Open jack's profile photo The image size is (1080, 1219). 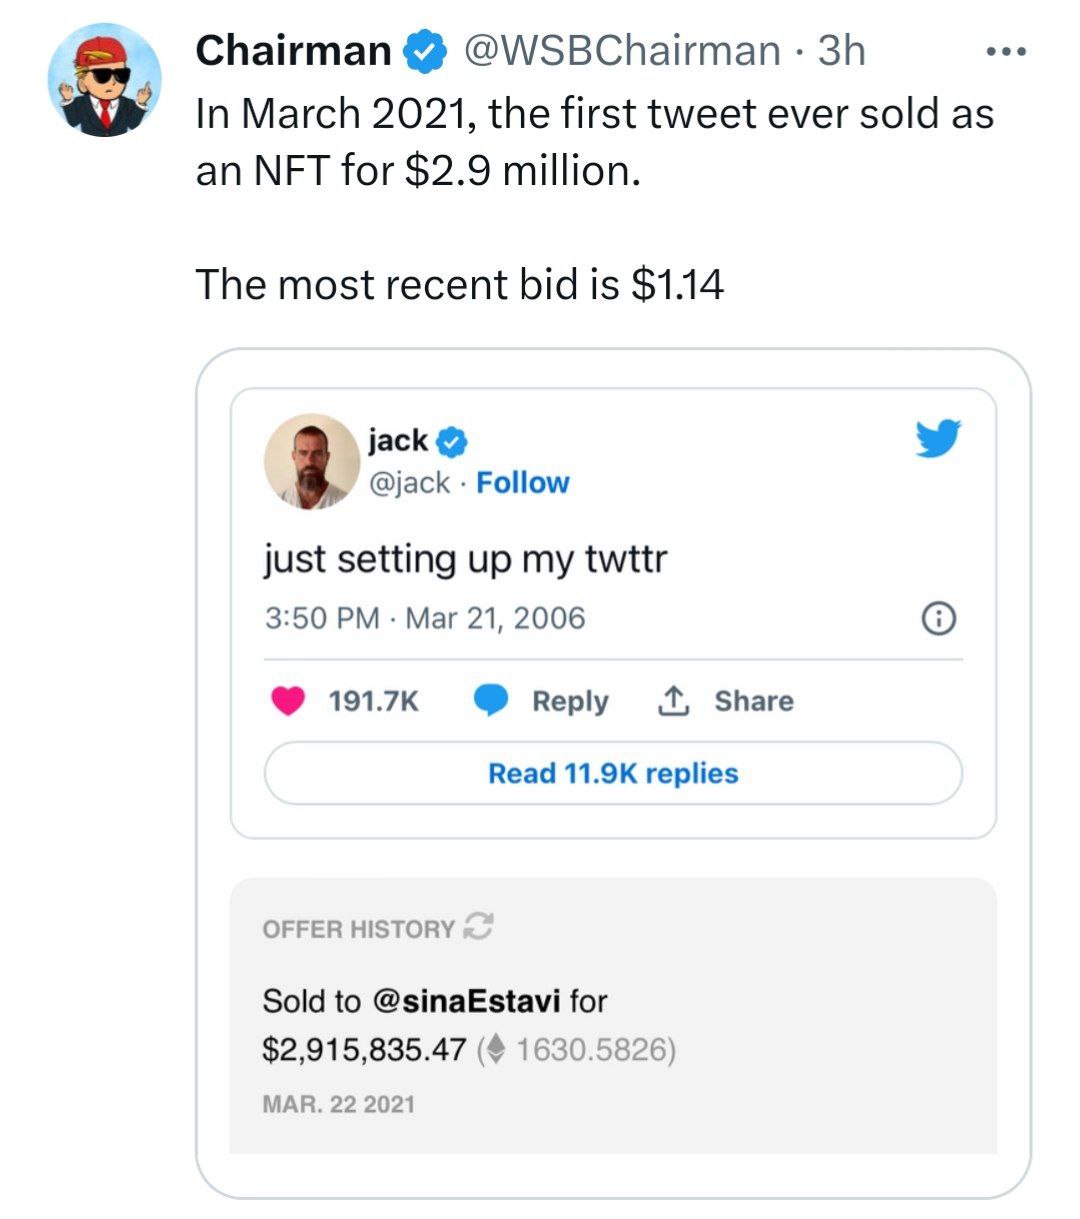tap(312, 461)
